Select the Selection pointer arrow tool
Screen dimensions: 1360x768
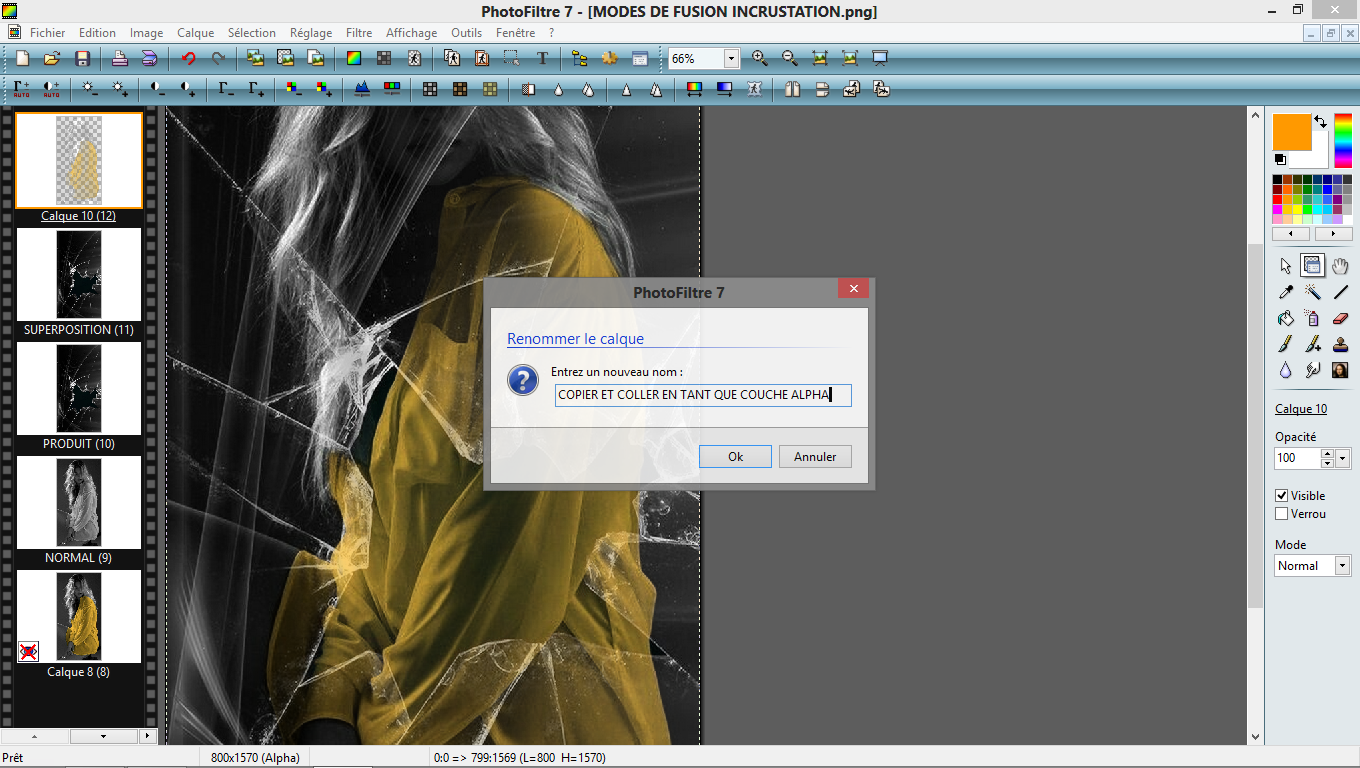pyautogui.click(x=1286, y=265)
